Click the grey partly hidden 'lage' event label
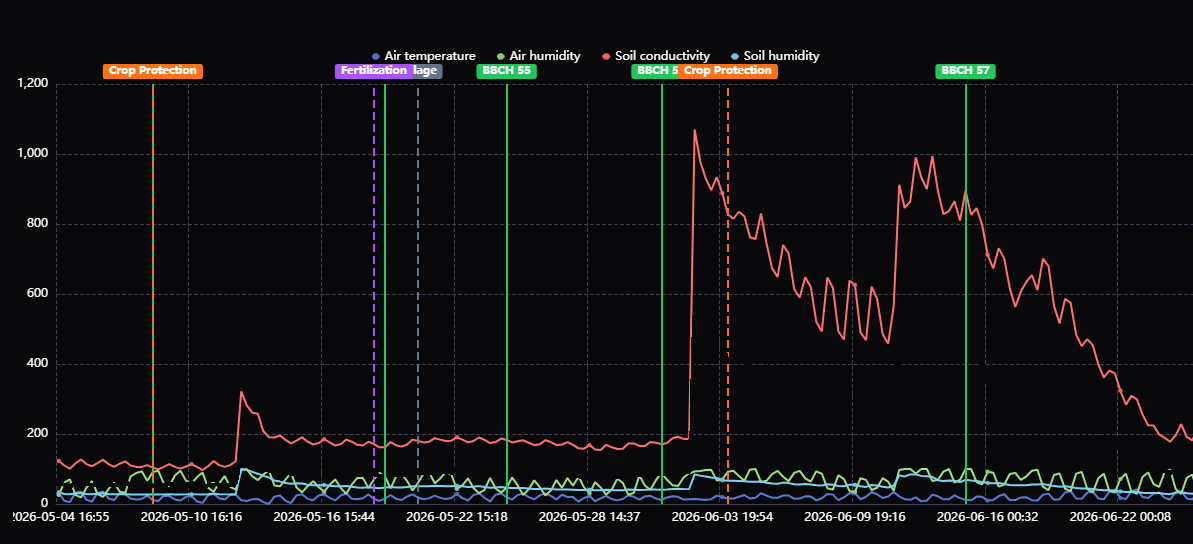Viewport: 1193px width, 544px height. click(428, 71)
